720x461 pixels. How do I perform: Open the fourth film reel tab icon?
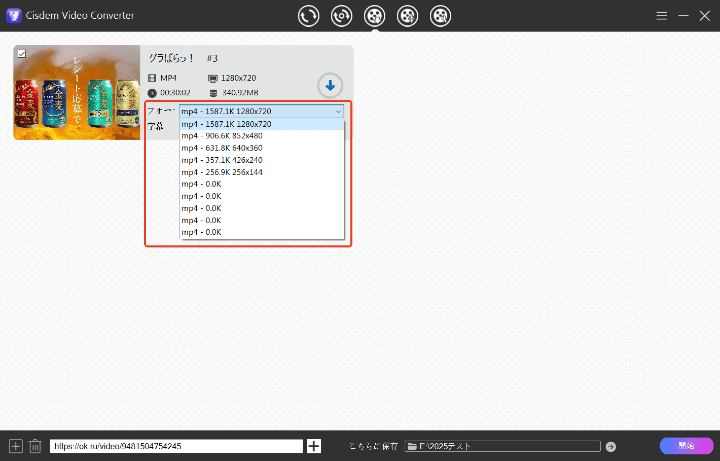coord(407,16)
